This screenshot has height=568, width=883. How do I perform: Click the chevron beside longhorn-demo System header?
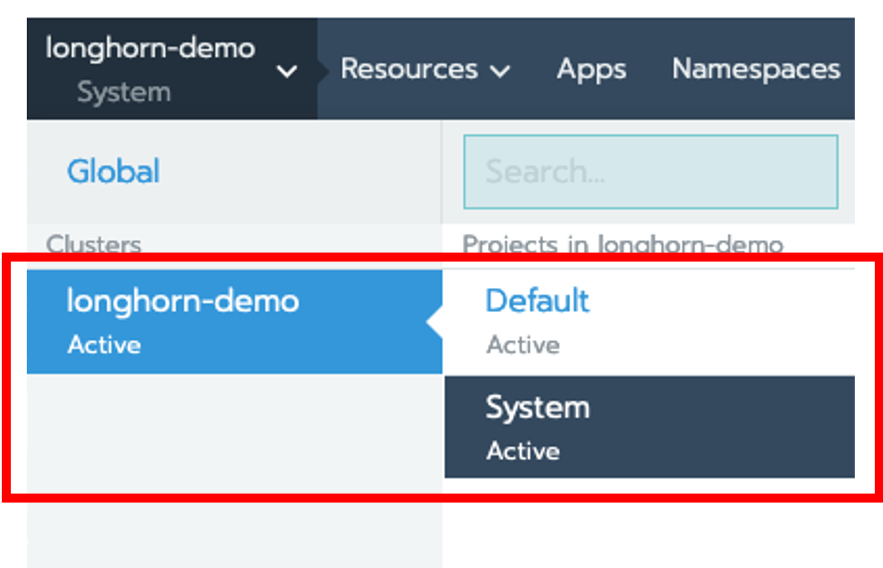pos(287,72)
